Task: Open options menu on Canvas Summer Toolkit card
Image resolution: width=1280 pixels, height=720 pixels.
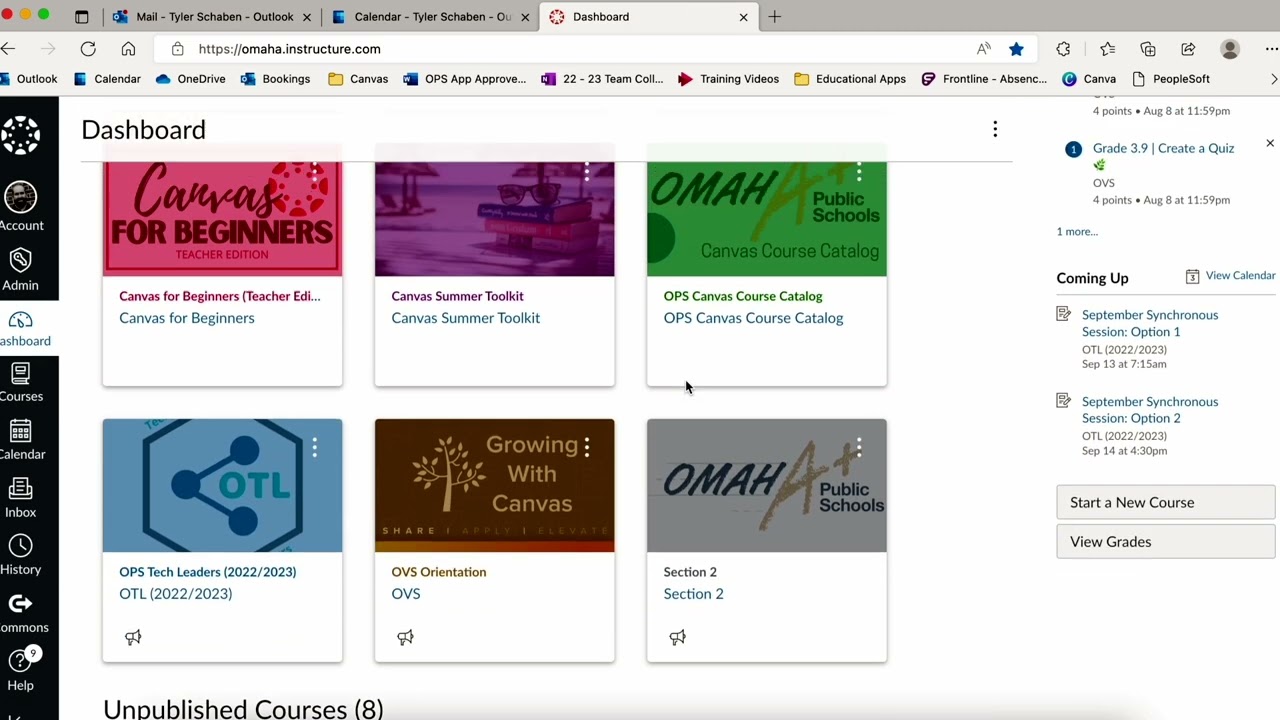Action: (587, 172)
